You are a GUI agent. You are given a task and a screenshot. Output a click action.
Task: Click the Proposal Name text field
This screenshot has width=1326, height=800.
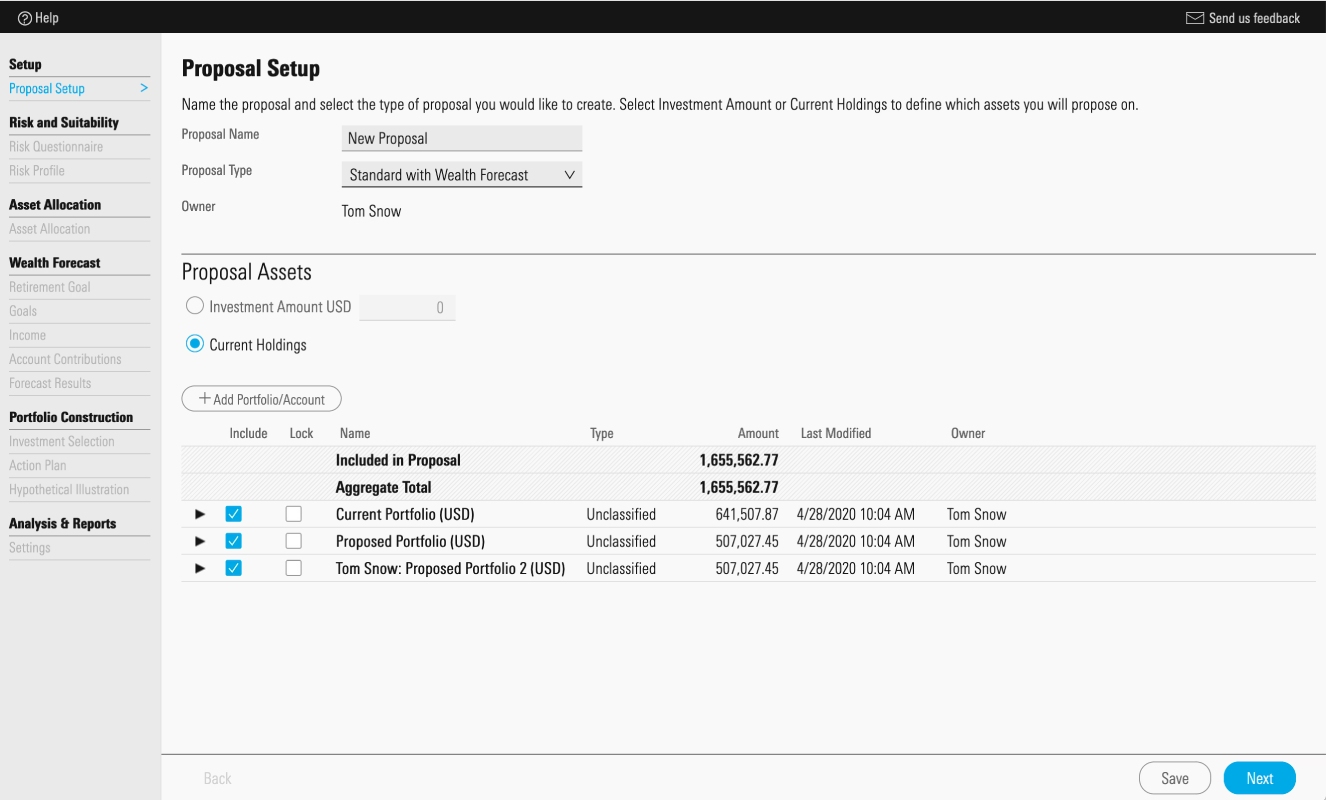click(462, 138)
